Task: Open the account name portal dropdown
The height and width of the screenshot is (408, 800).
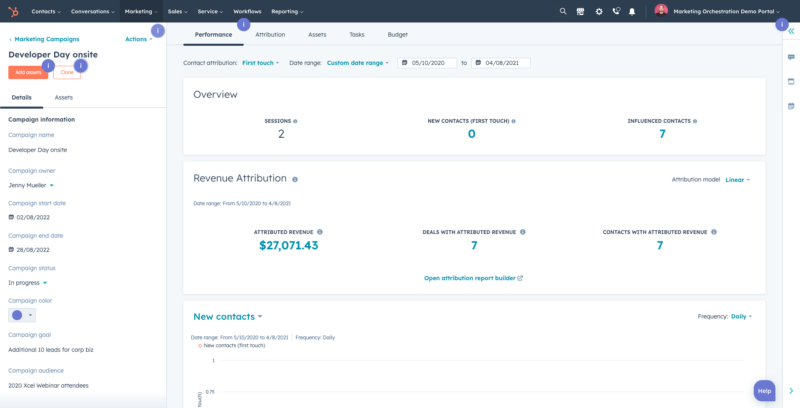Action: [x=727, y=11]
